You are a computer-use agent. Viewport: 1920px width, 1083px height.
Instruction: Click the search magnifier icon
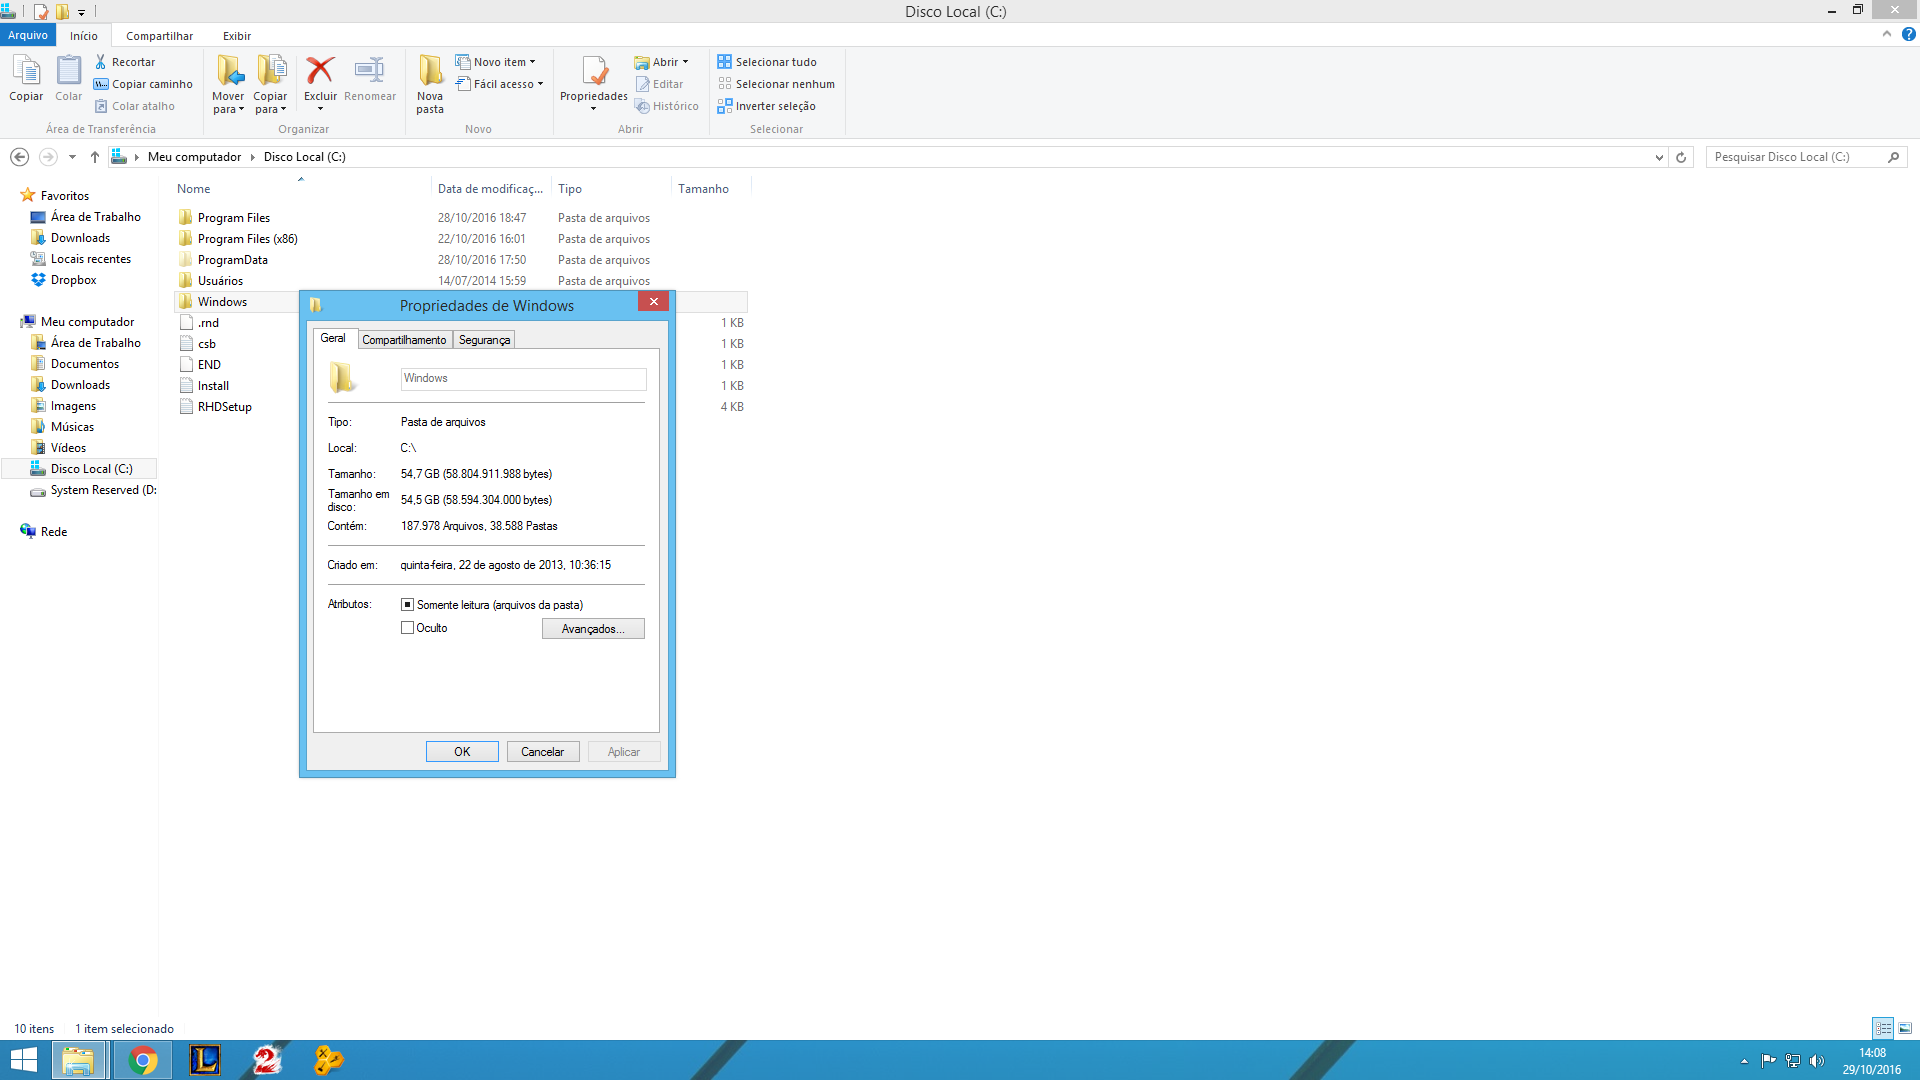[1893, 157]
